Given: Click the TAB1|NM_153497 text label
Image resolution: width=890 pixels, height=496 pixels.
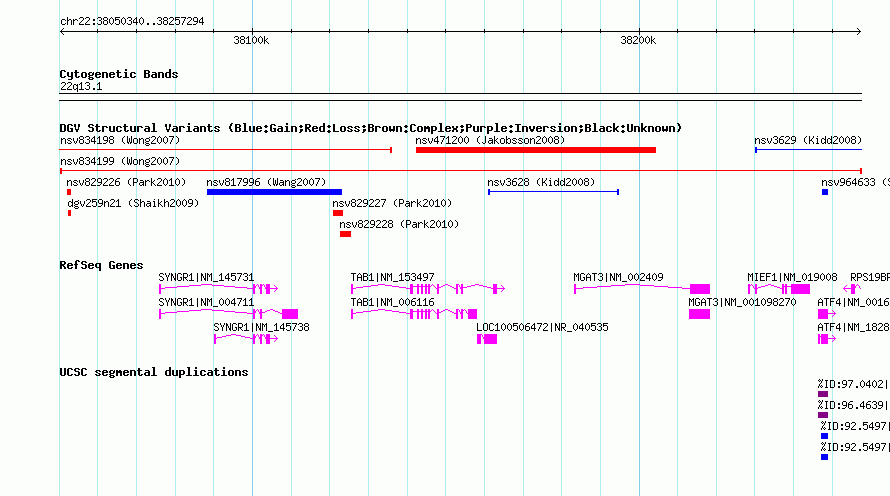Looking at the screenshot, I should click(x=392, y=277).
